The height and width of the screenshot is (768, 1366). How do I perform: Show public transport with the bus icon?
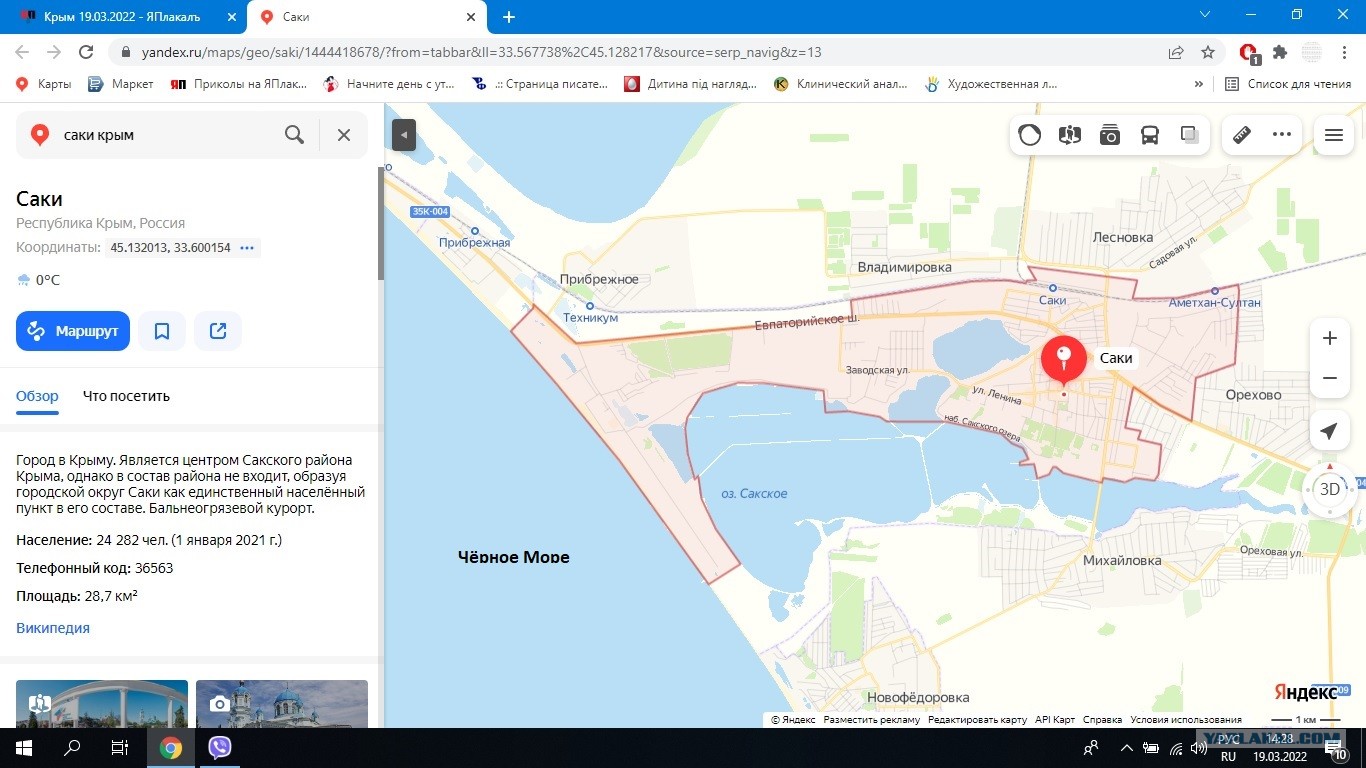pyautogui.click(x=1150, y=135)
